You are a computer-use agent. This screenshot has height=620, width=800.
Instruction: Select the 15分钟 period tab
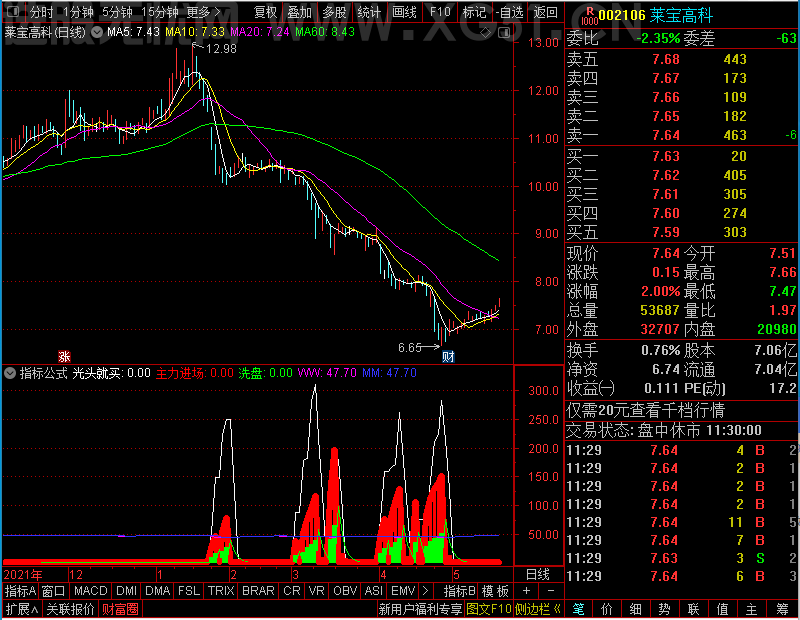point(159,12)
